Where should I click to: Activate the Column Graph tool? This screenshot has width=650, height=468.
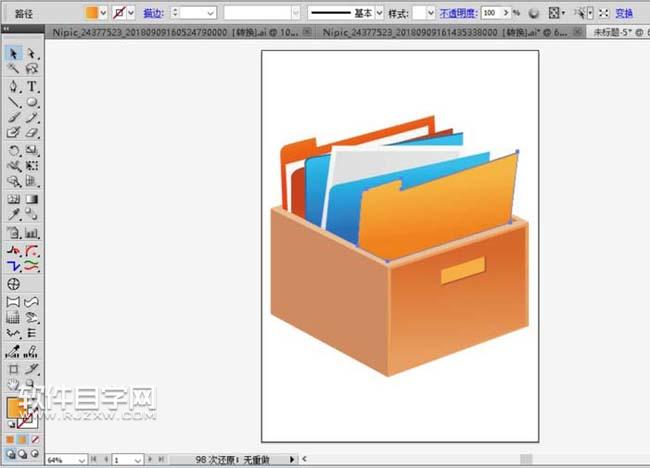pyautogui.click(x=32, y=233)
